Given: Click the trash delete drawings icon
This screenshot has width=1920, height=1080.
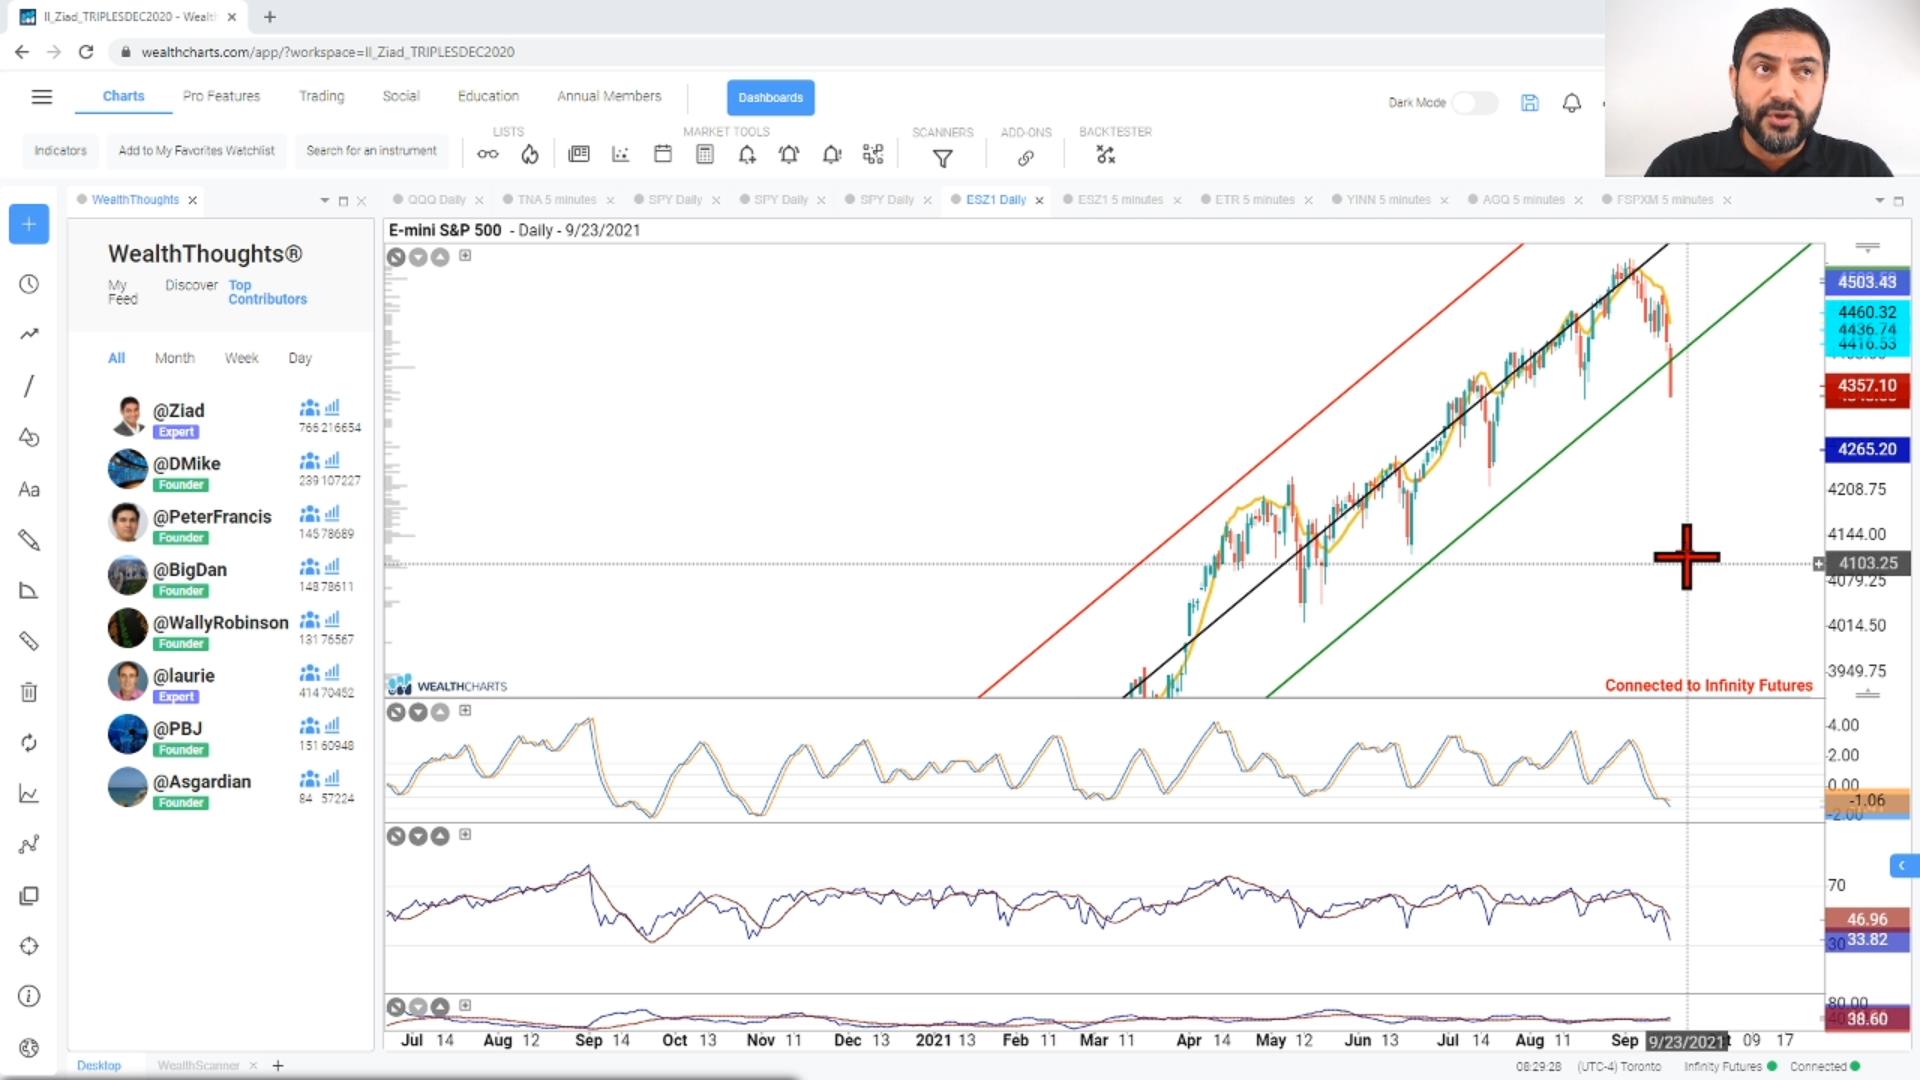Looking at the screenshot, I should coord(29,692).
